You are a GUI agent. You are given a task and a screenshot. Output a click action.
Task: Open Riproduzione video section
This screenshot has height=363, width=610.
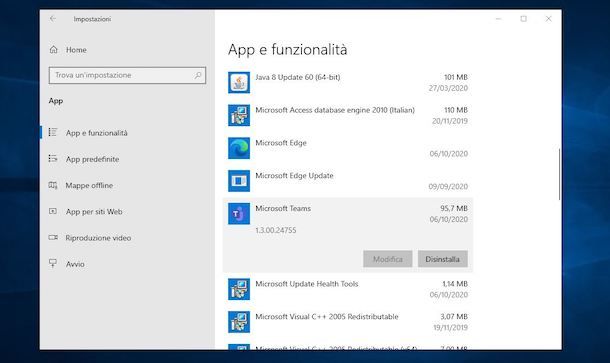click(98, 238)
